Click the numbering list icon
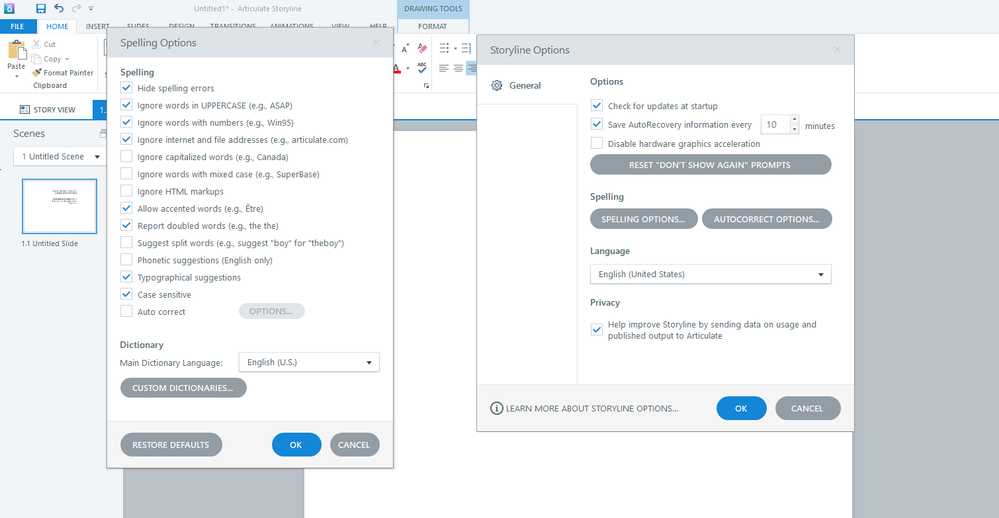 pos(466,48)
